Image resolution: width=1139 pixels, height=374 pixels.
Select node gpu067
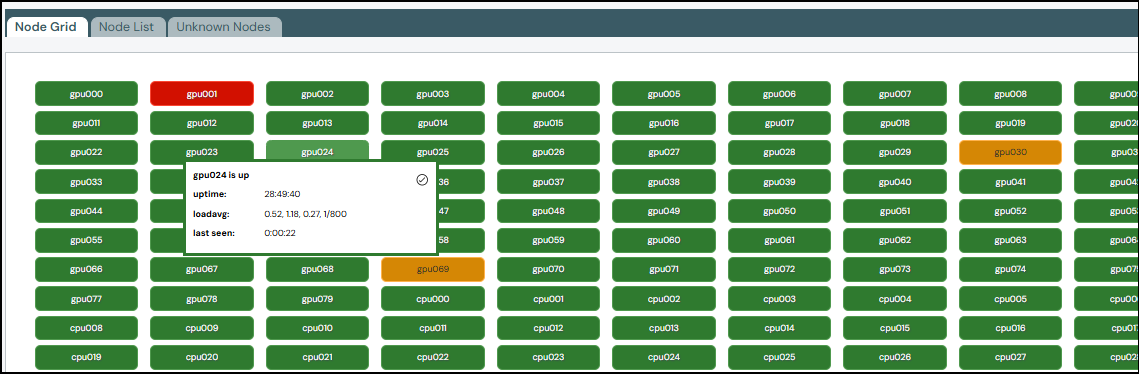coord(202,269)
